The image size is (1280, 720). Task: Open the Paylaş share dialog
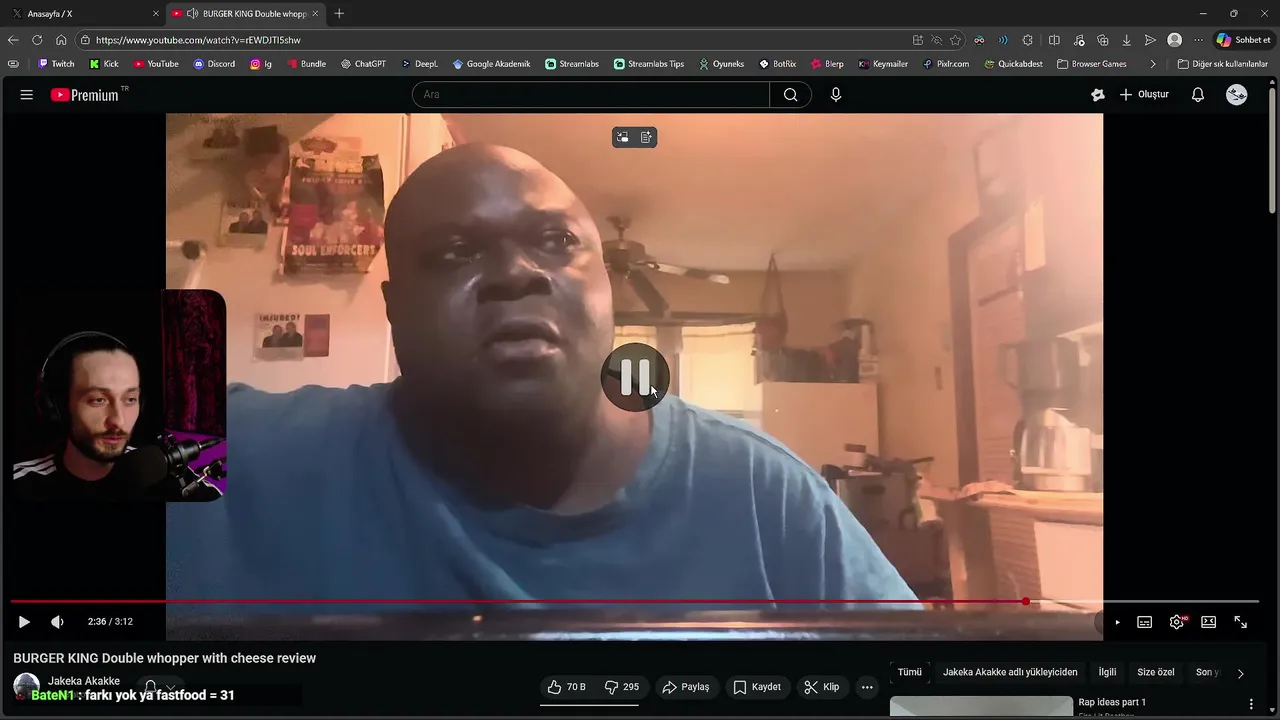(x=686, y=687)
